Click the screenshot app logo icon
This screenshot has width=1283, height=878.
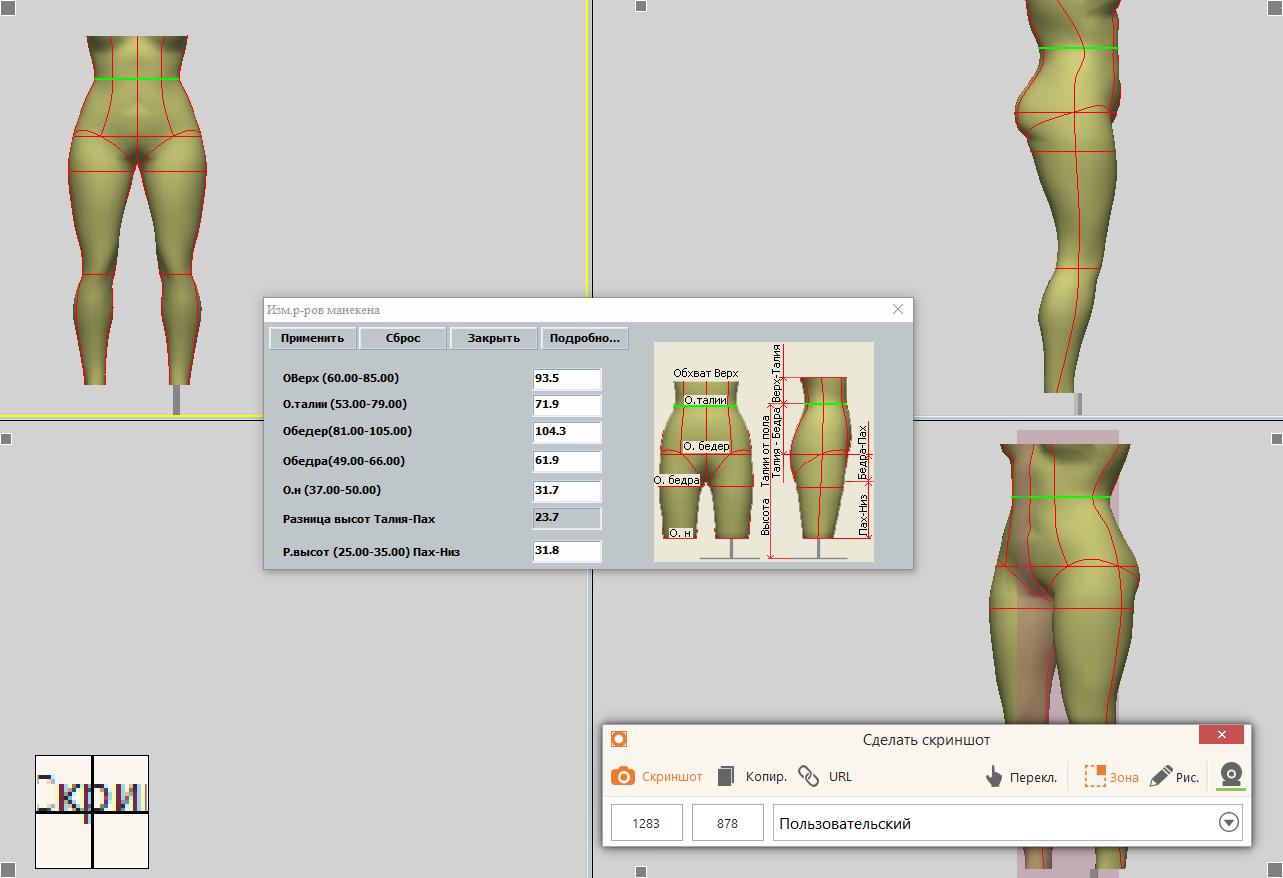point(619,739)
